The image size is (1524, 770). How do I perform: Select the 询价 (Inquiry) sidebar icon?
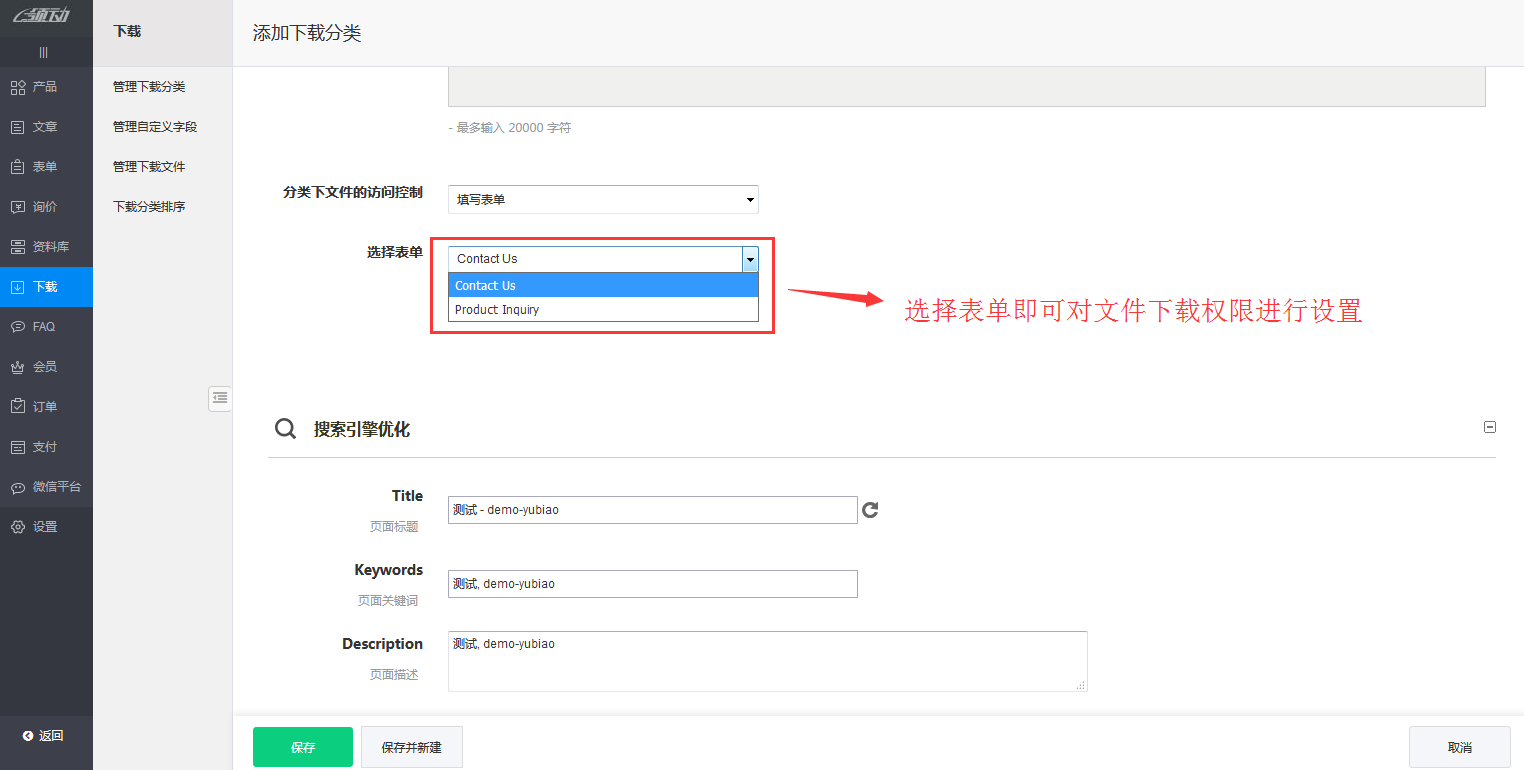18,207
